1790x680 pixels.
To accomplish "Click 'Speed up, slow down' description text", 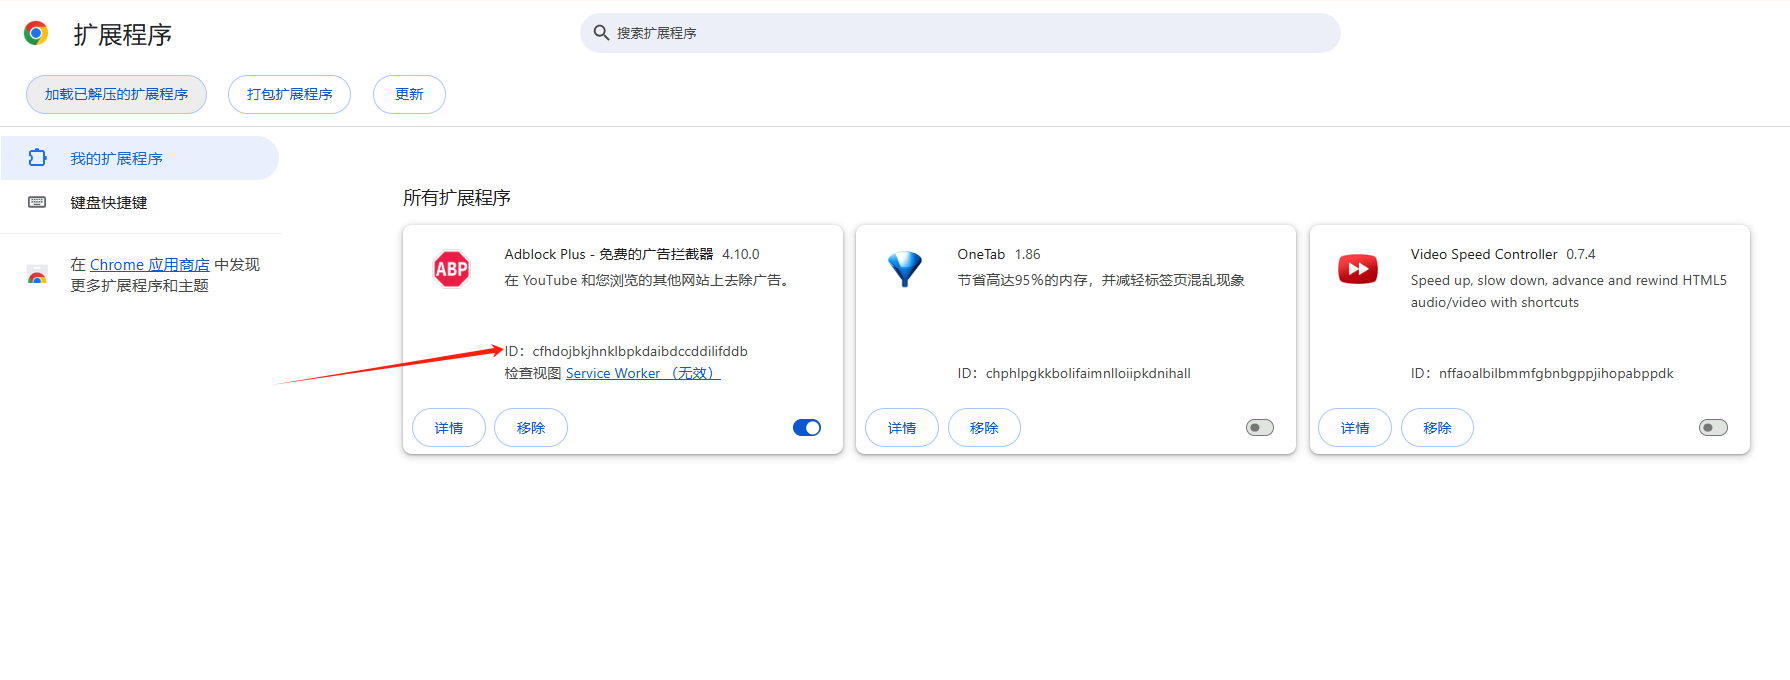I will pos(1569,291).
